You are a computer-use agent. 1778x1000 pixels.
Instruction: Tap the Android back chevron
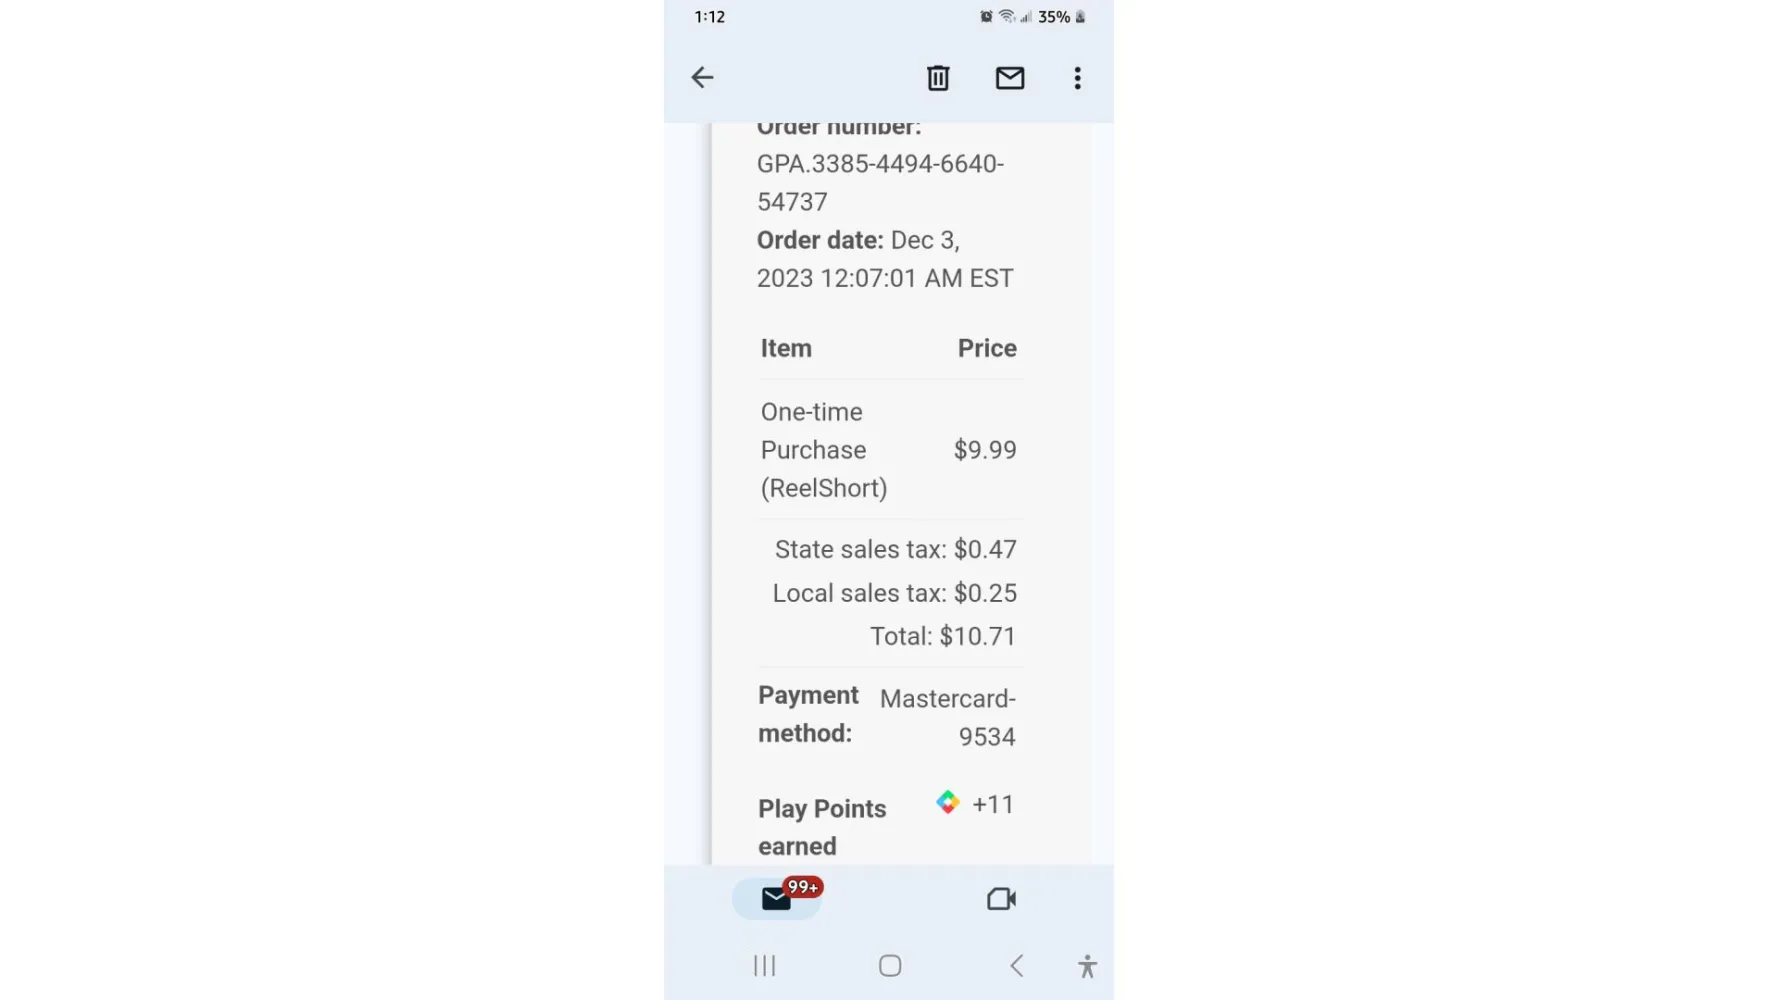1016,966
